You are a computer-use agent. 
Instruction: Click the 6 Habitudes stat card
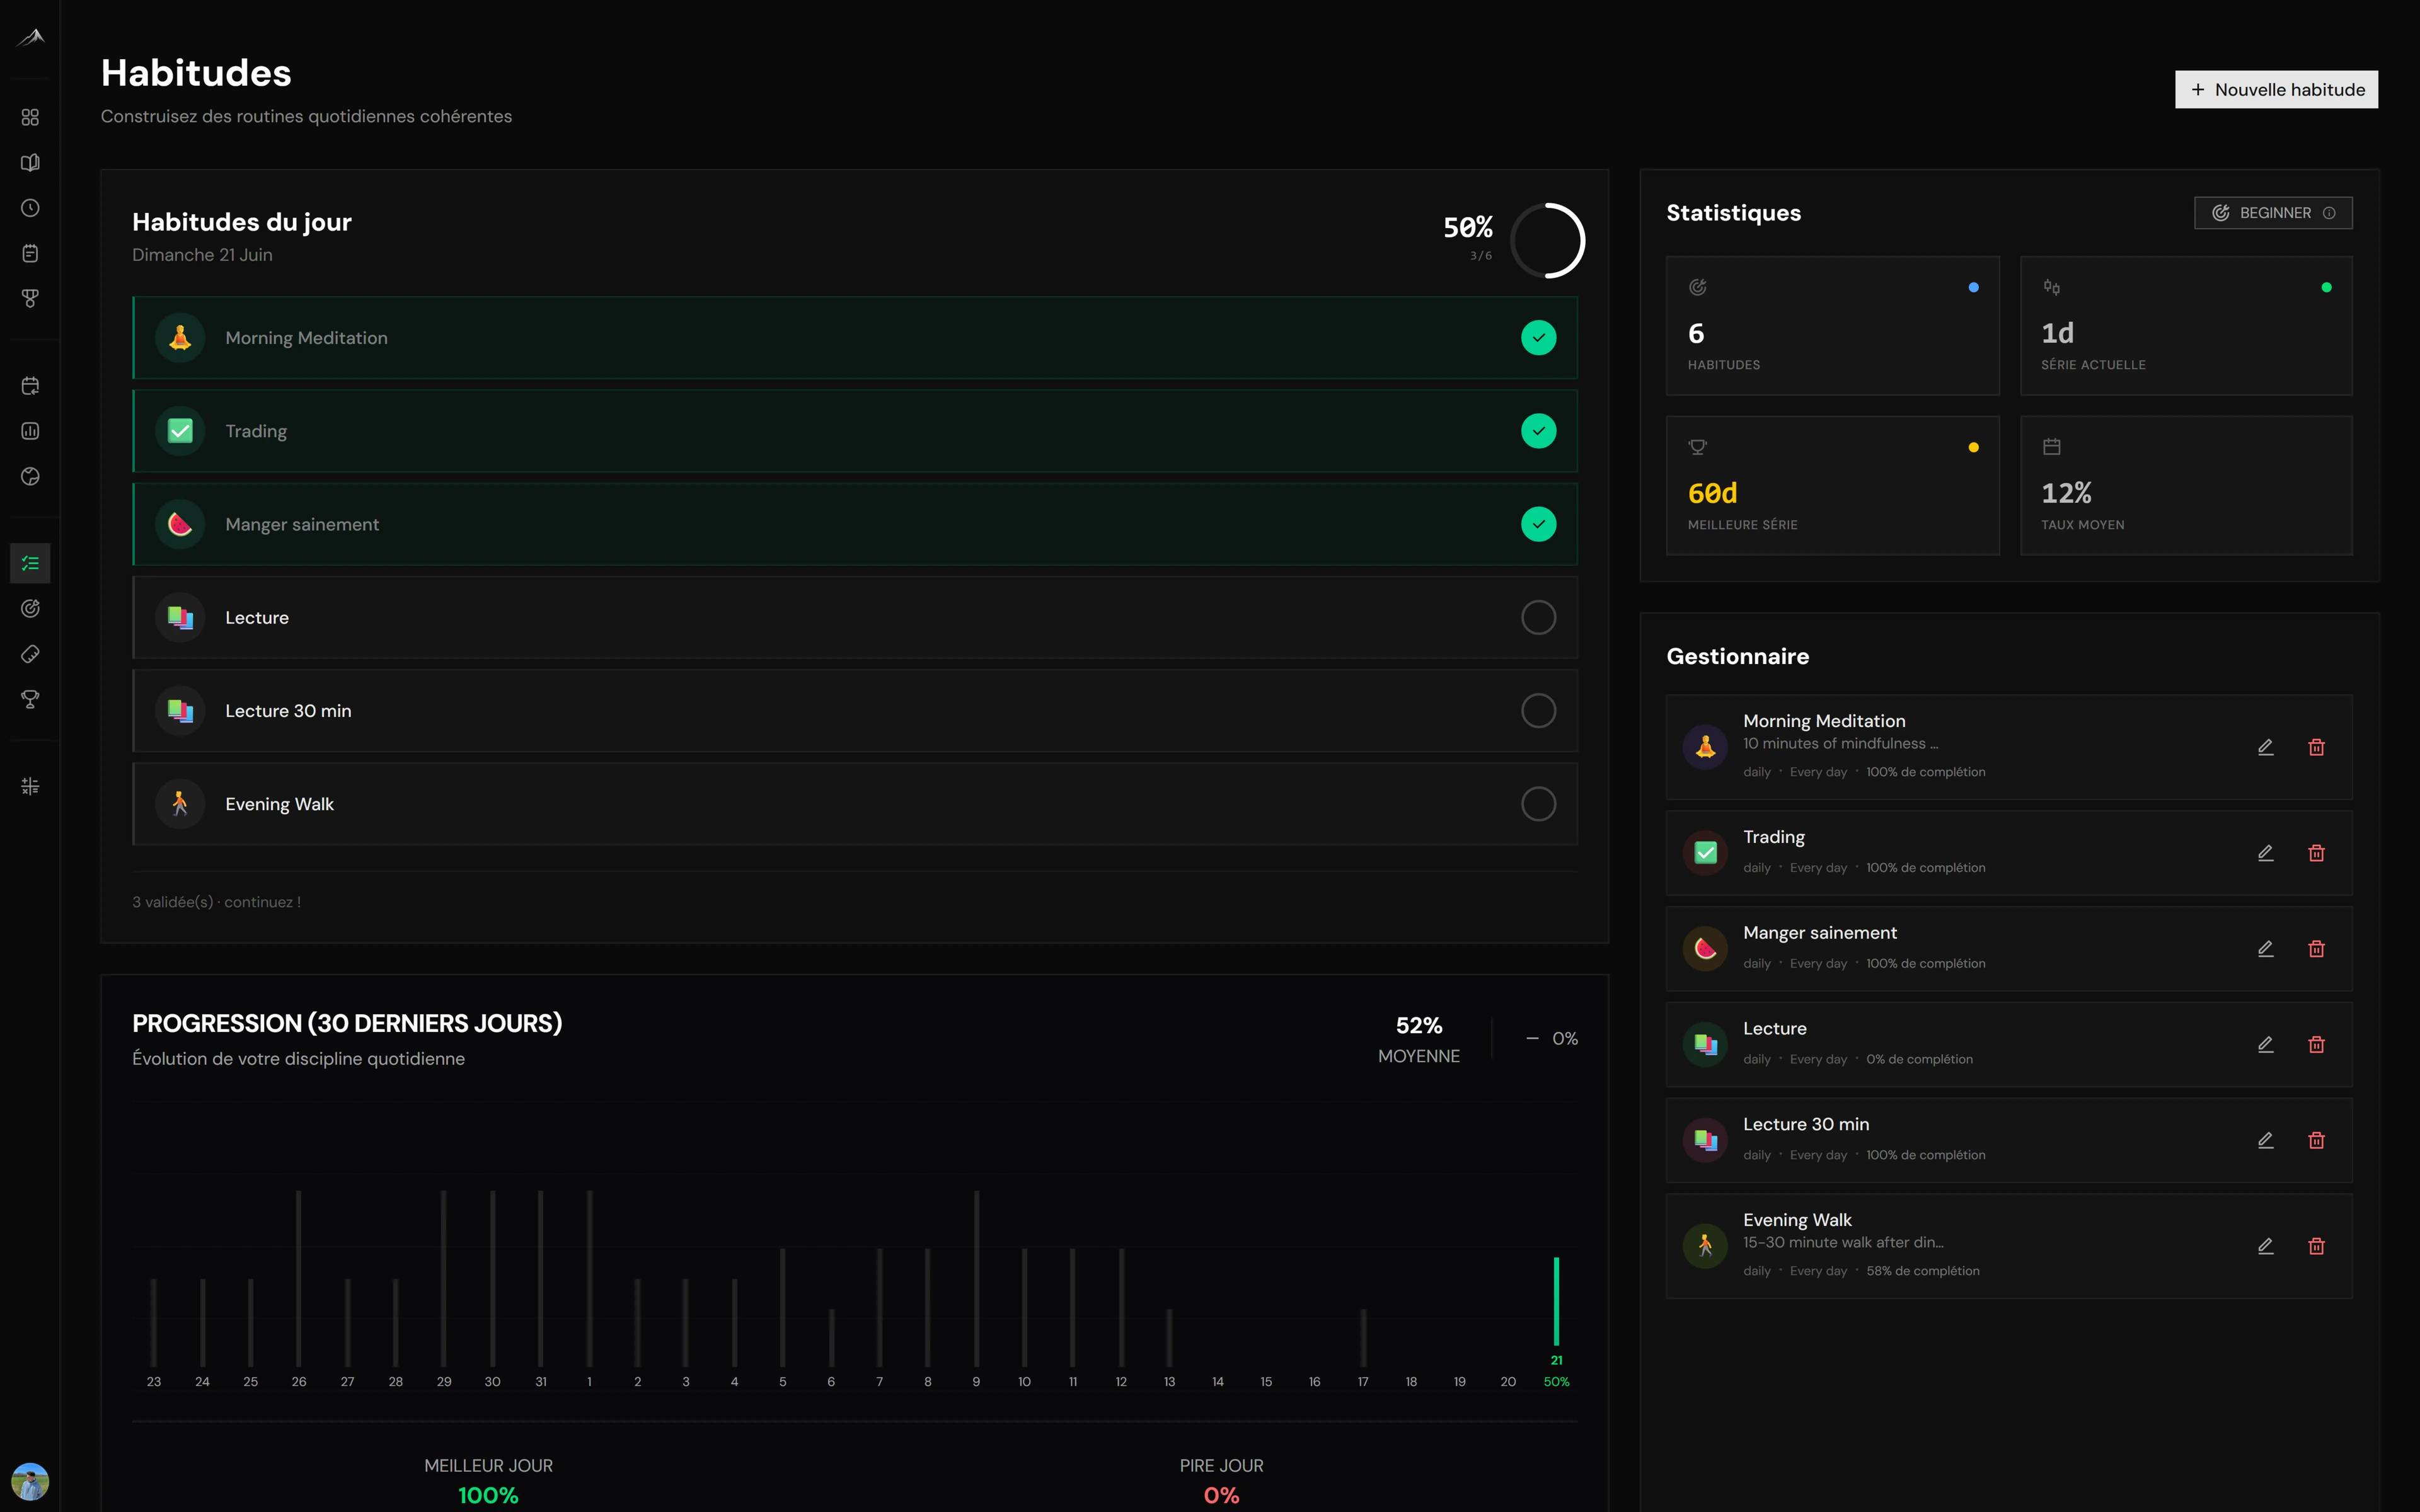click(1832, 326)
